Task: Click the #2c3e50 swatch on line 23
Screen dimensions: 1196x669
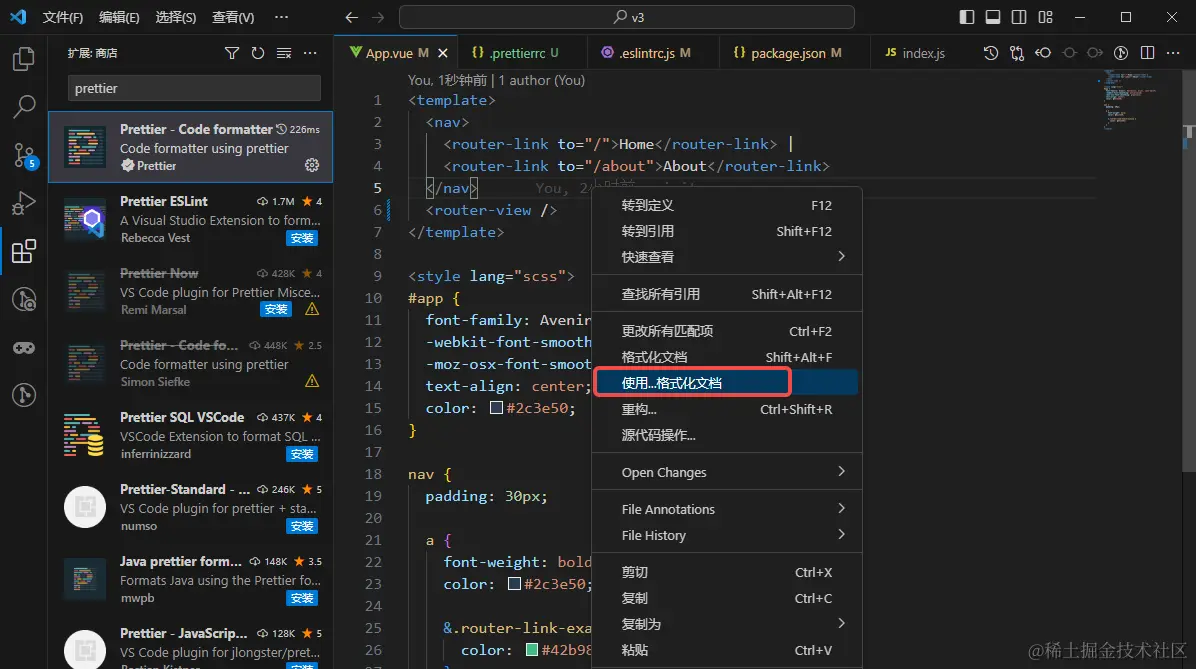Action: click(515, 584)
